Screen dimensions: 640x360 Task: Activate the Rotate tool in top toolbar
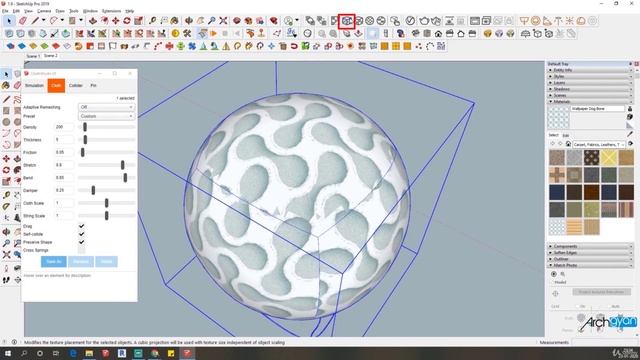point(127,20)
